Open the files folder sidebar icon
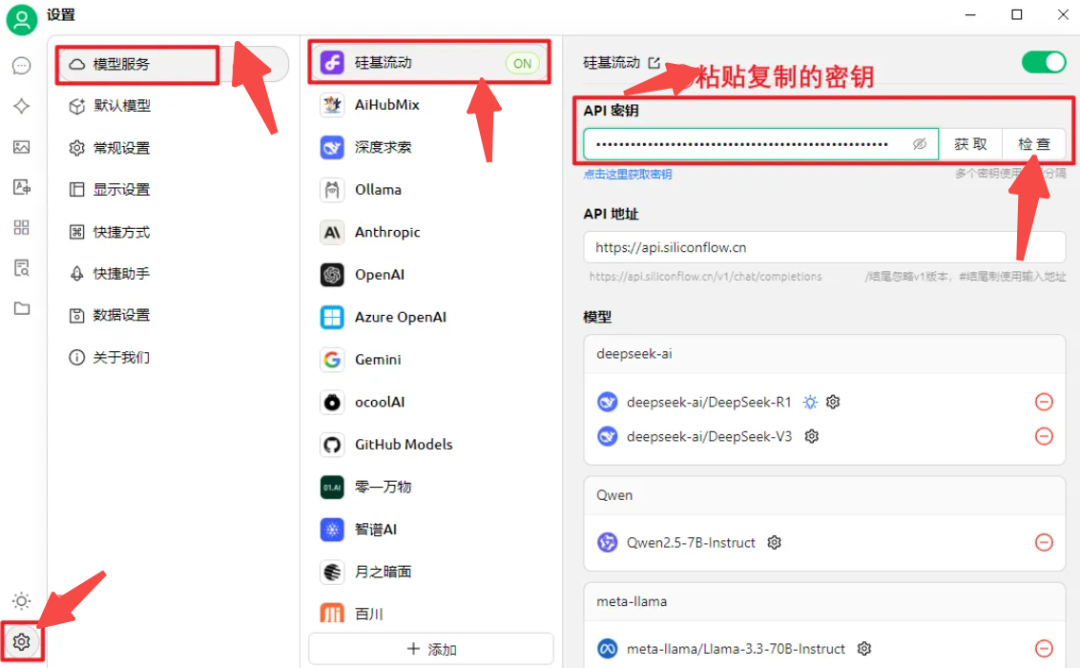 click(21, 308)
